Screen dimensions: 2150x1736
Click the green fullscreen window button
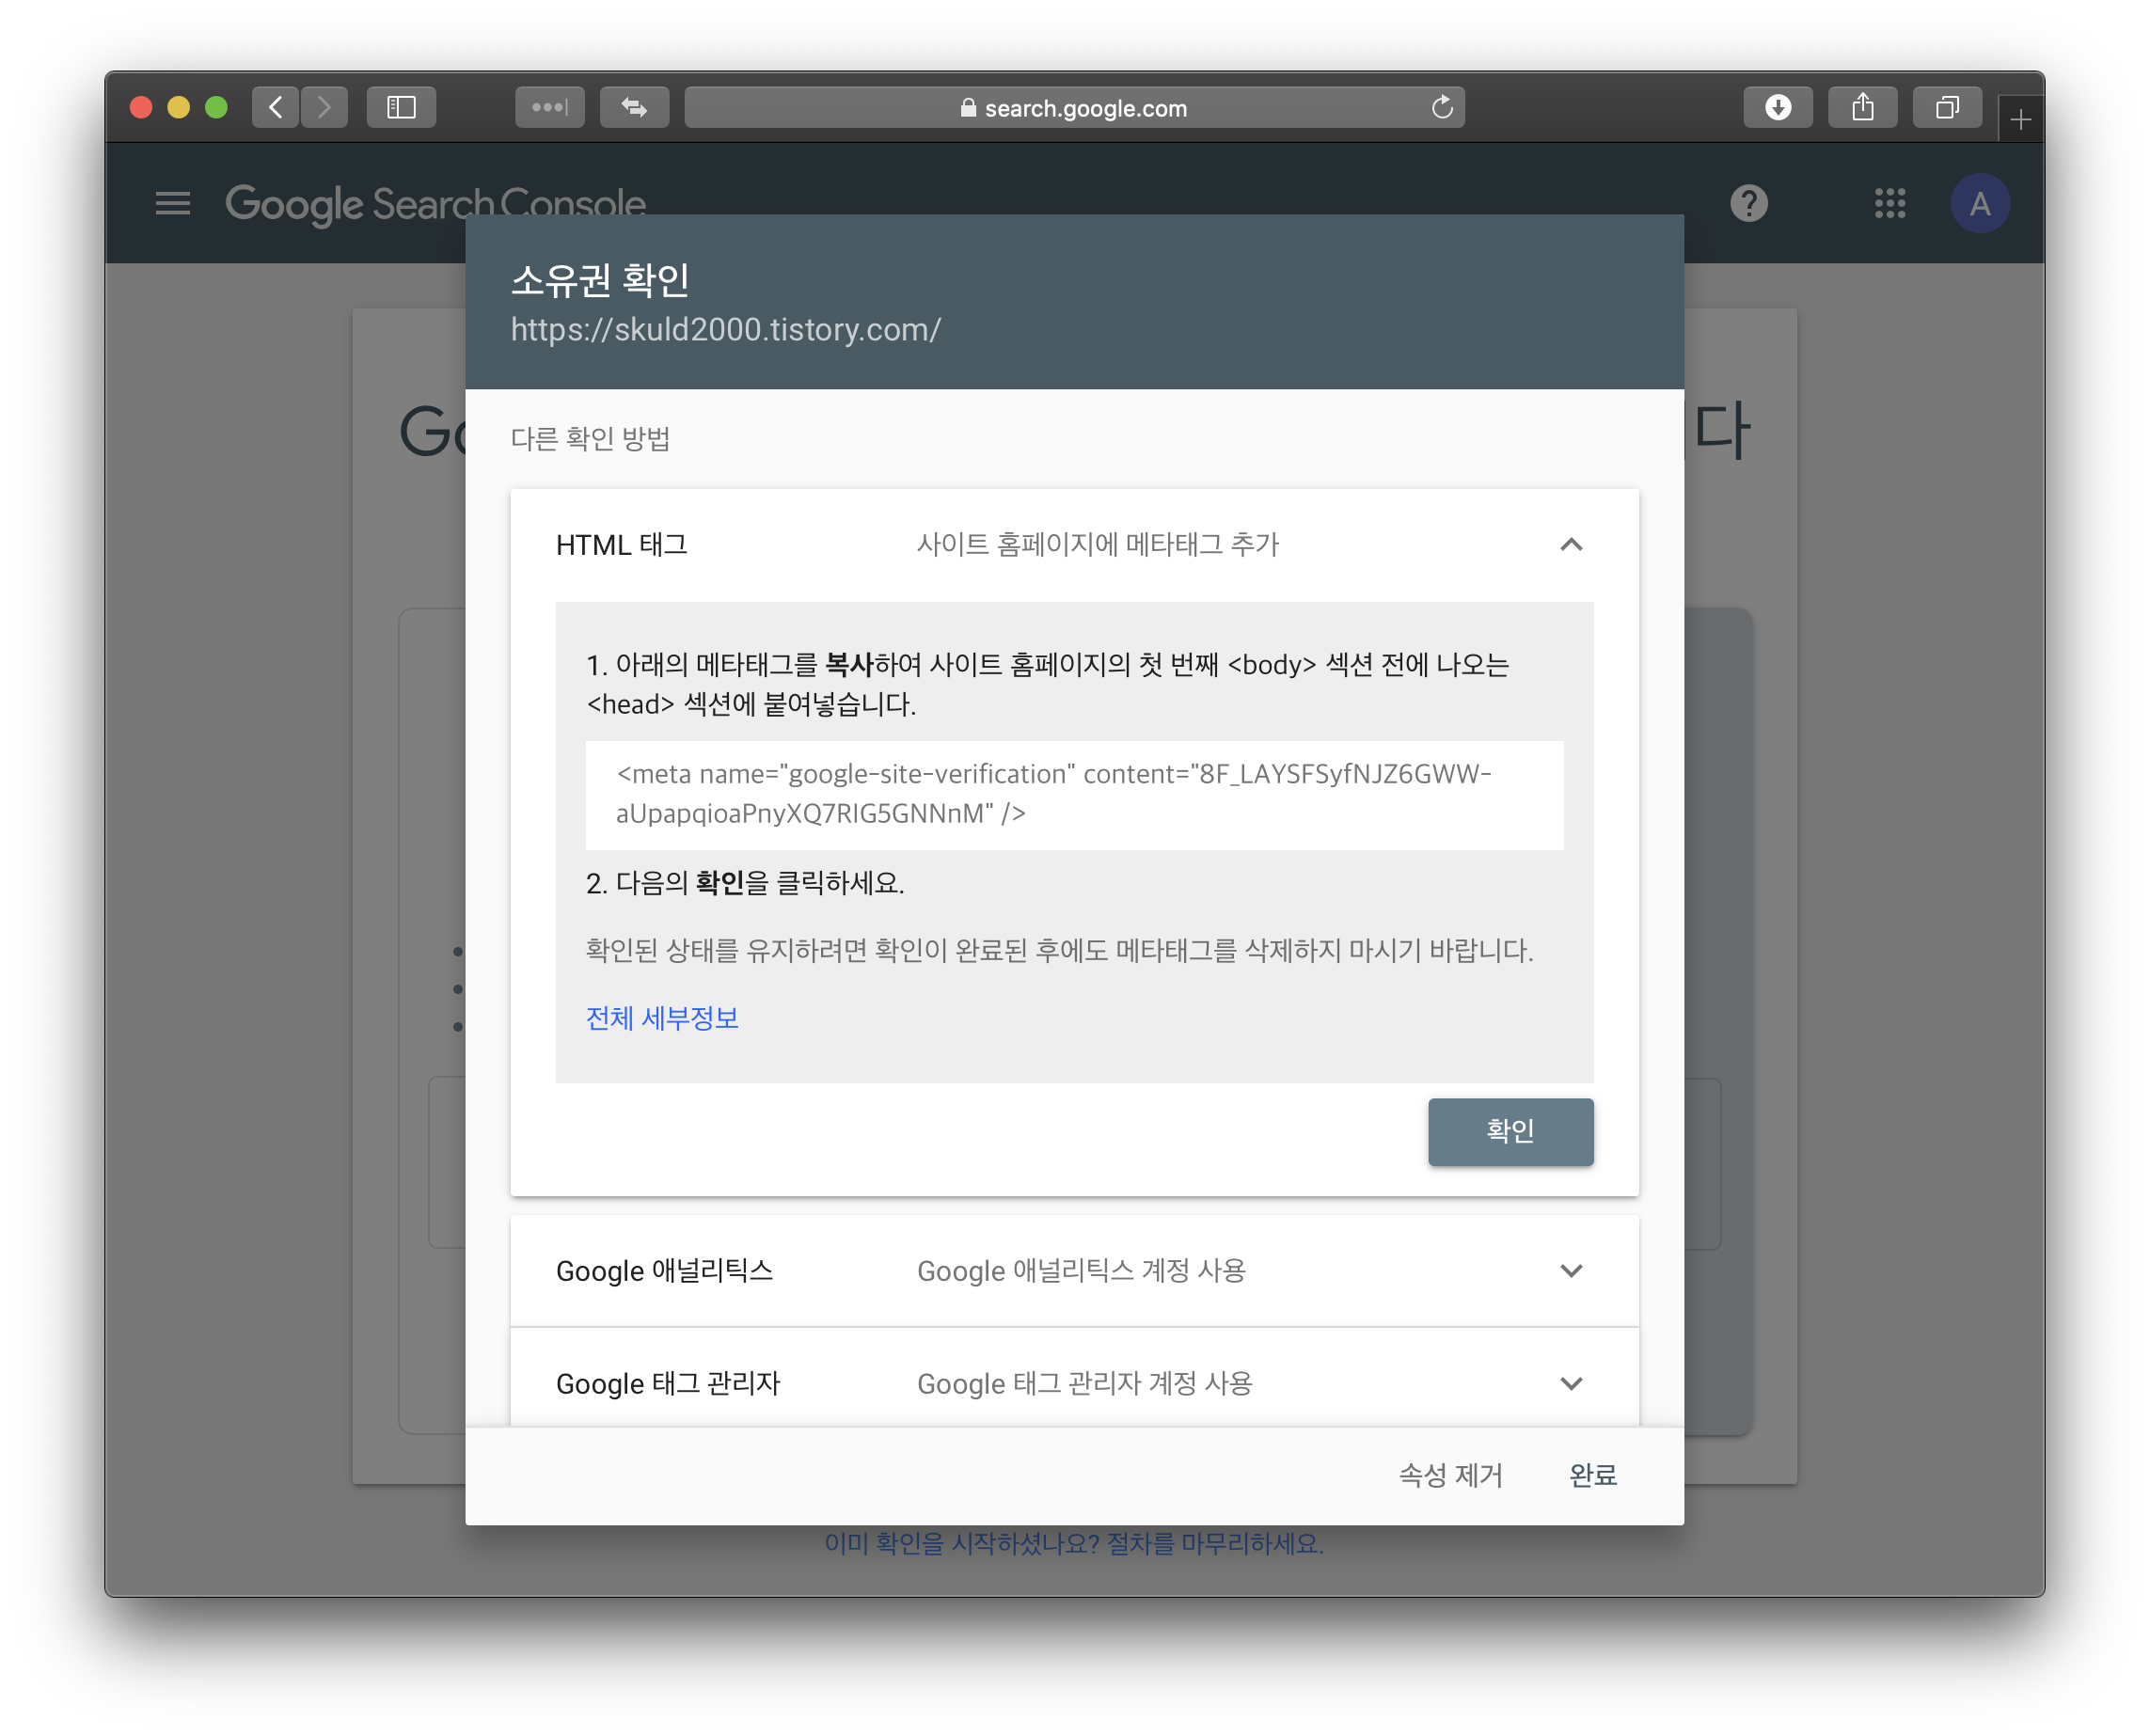(216, 107)
